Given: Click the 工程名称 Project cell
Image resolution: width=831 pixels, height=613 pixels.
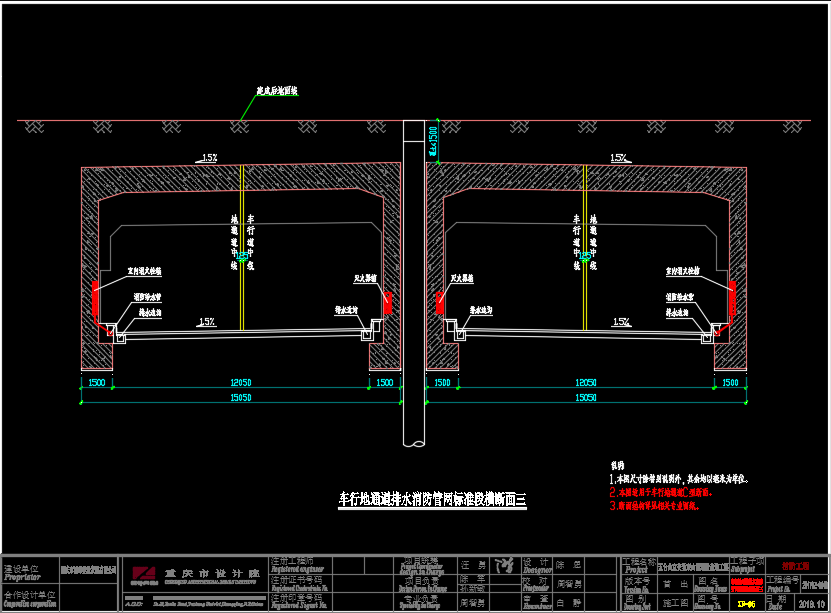Looking at the screenshot, I should (x=639, y=565).
